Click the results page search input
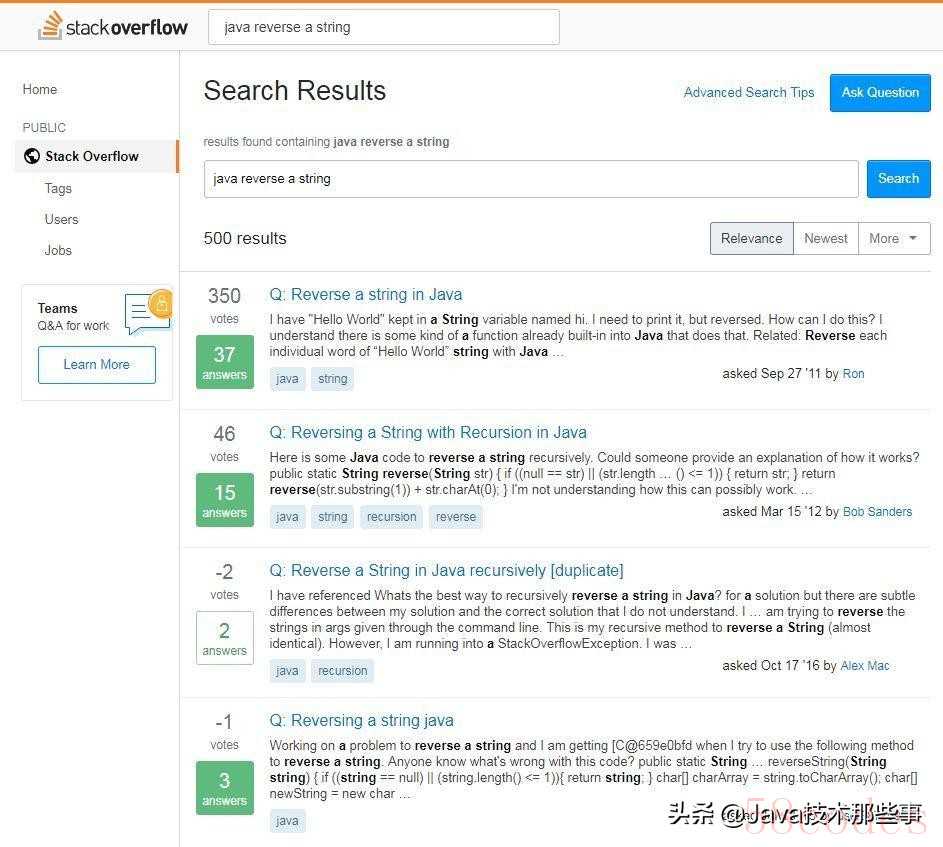The image size is (943, 847). click(531, 179)
